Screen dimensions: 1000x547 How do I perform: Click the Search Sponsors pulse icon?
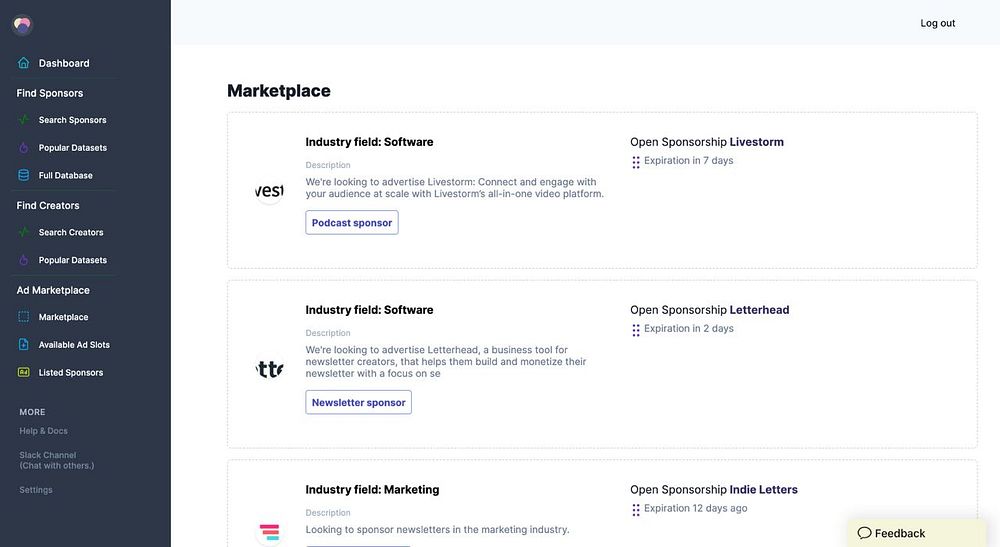[24, 119]
